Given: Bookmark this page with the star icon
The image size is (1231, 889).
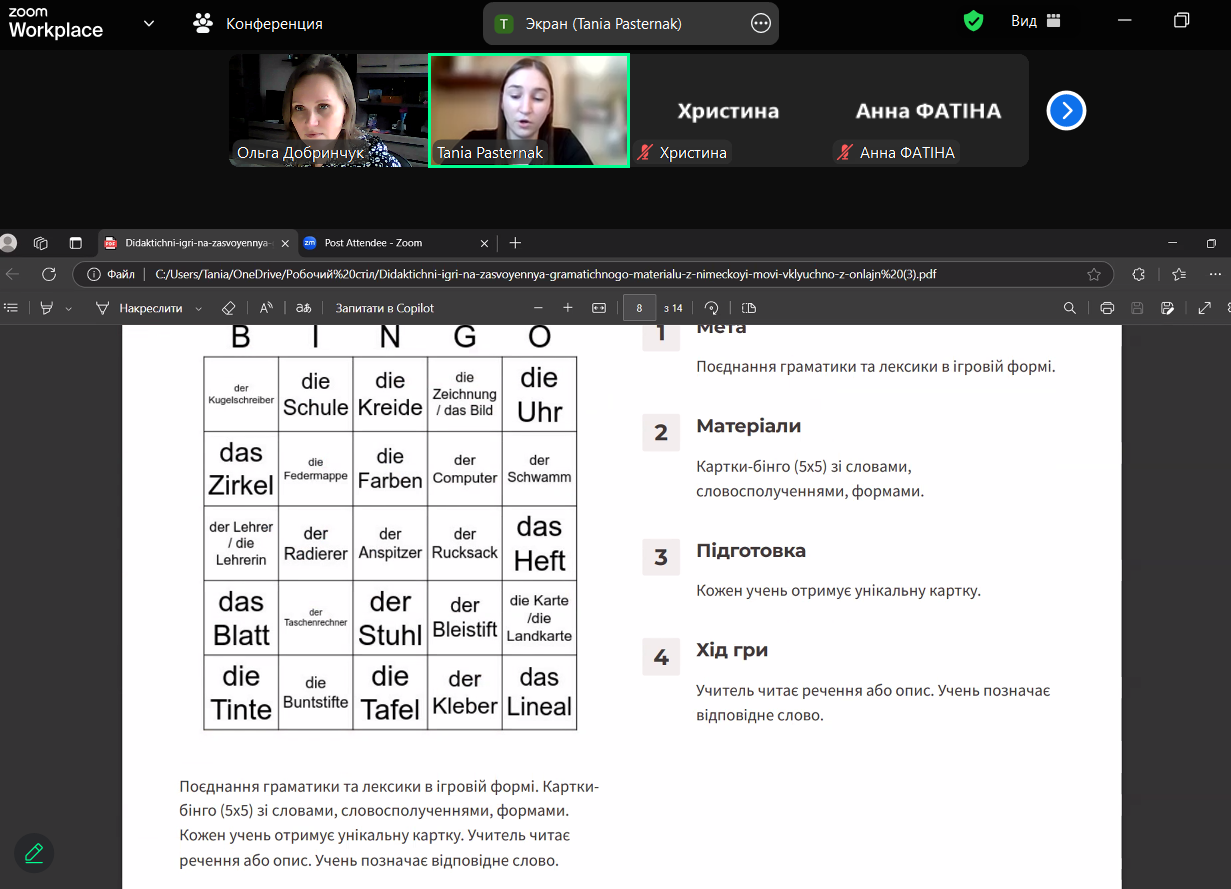Looking at the screenshot, I should coord(1094,274).
